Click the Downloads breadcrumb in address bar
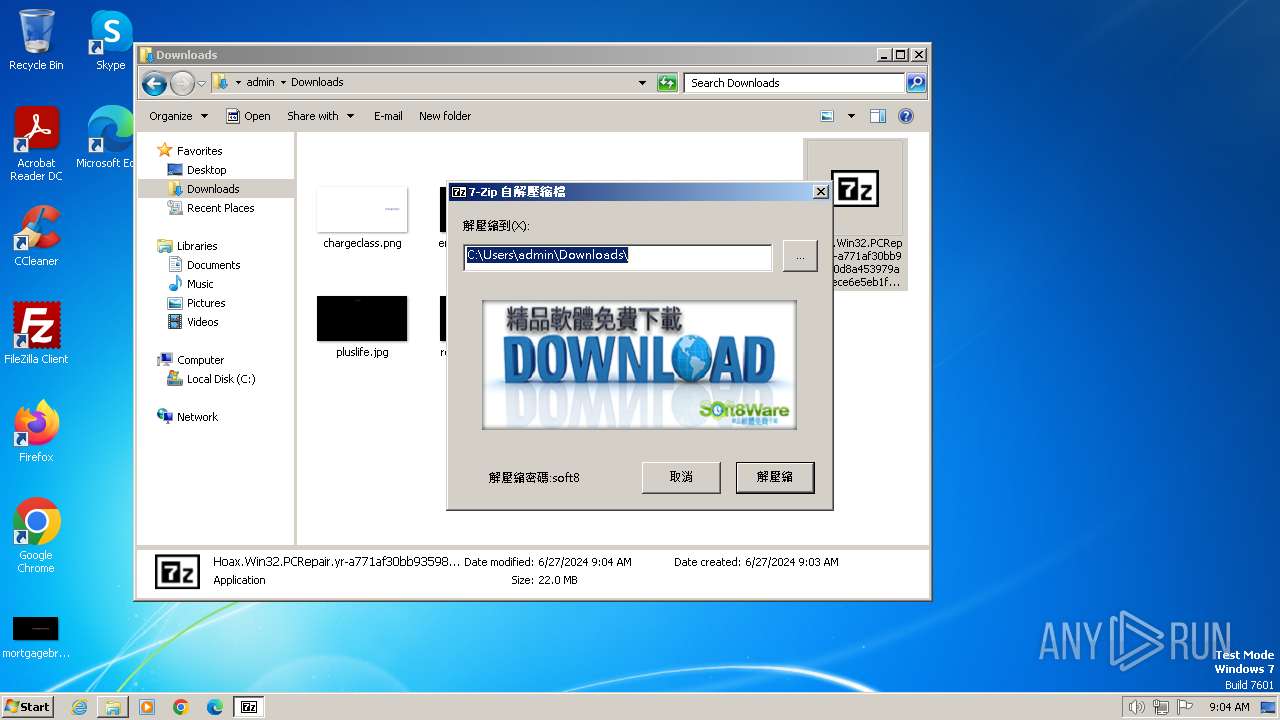Viewport: 1280px width, 720px height. click(317, 83)
